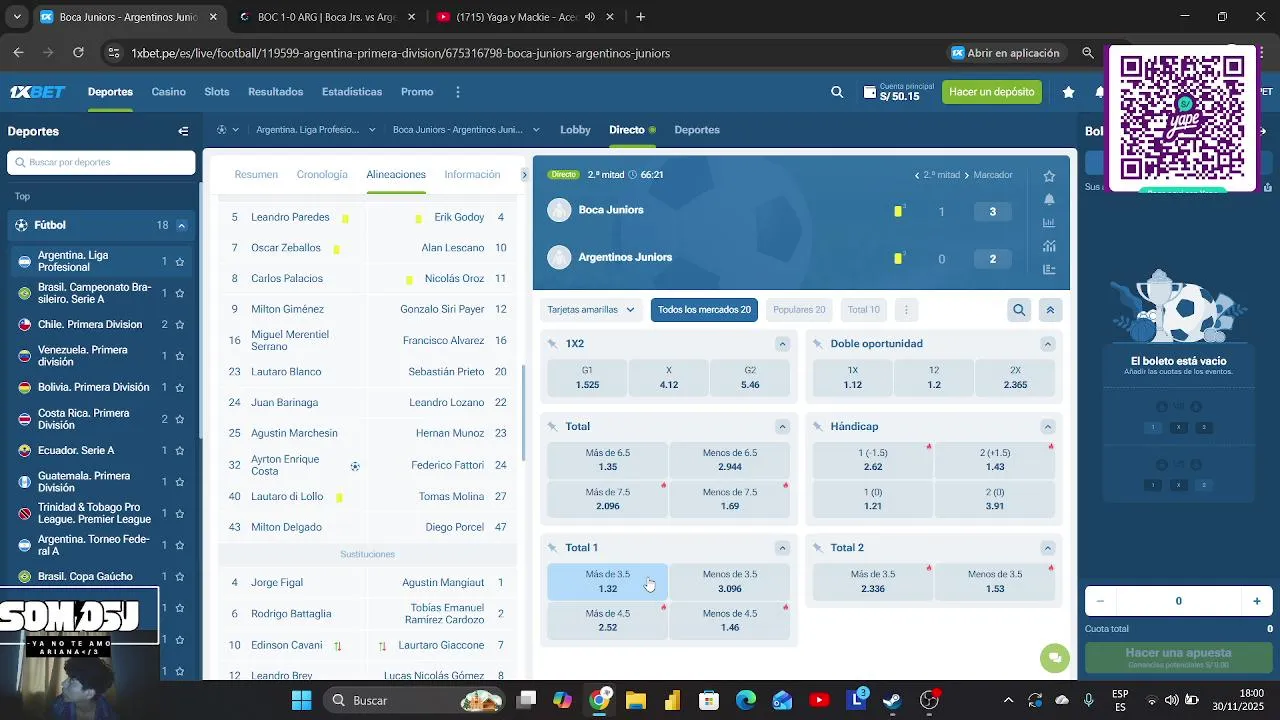Viewport: 1280px width, 720px height.
Task: Pin the 1X2 market
Action: pyautogui.click(x=553, y=344)
